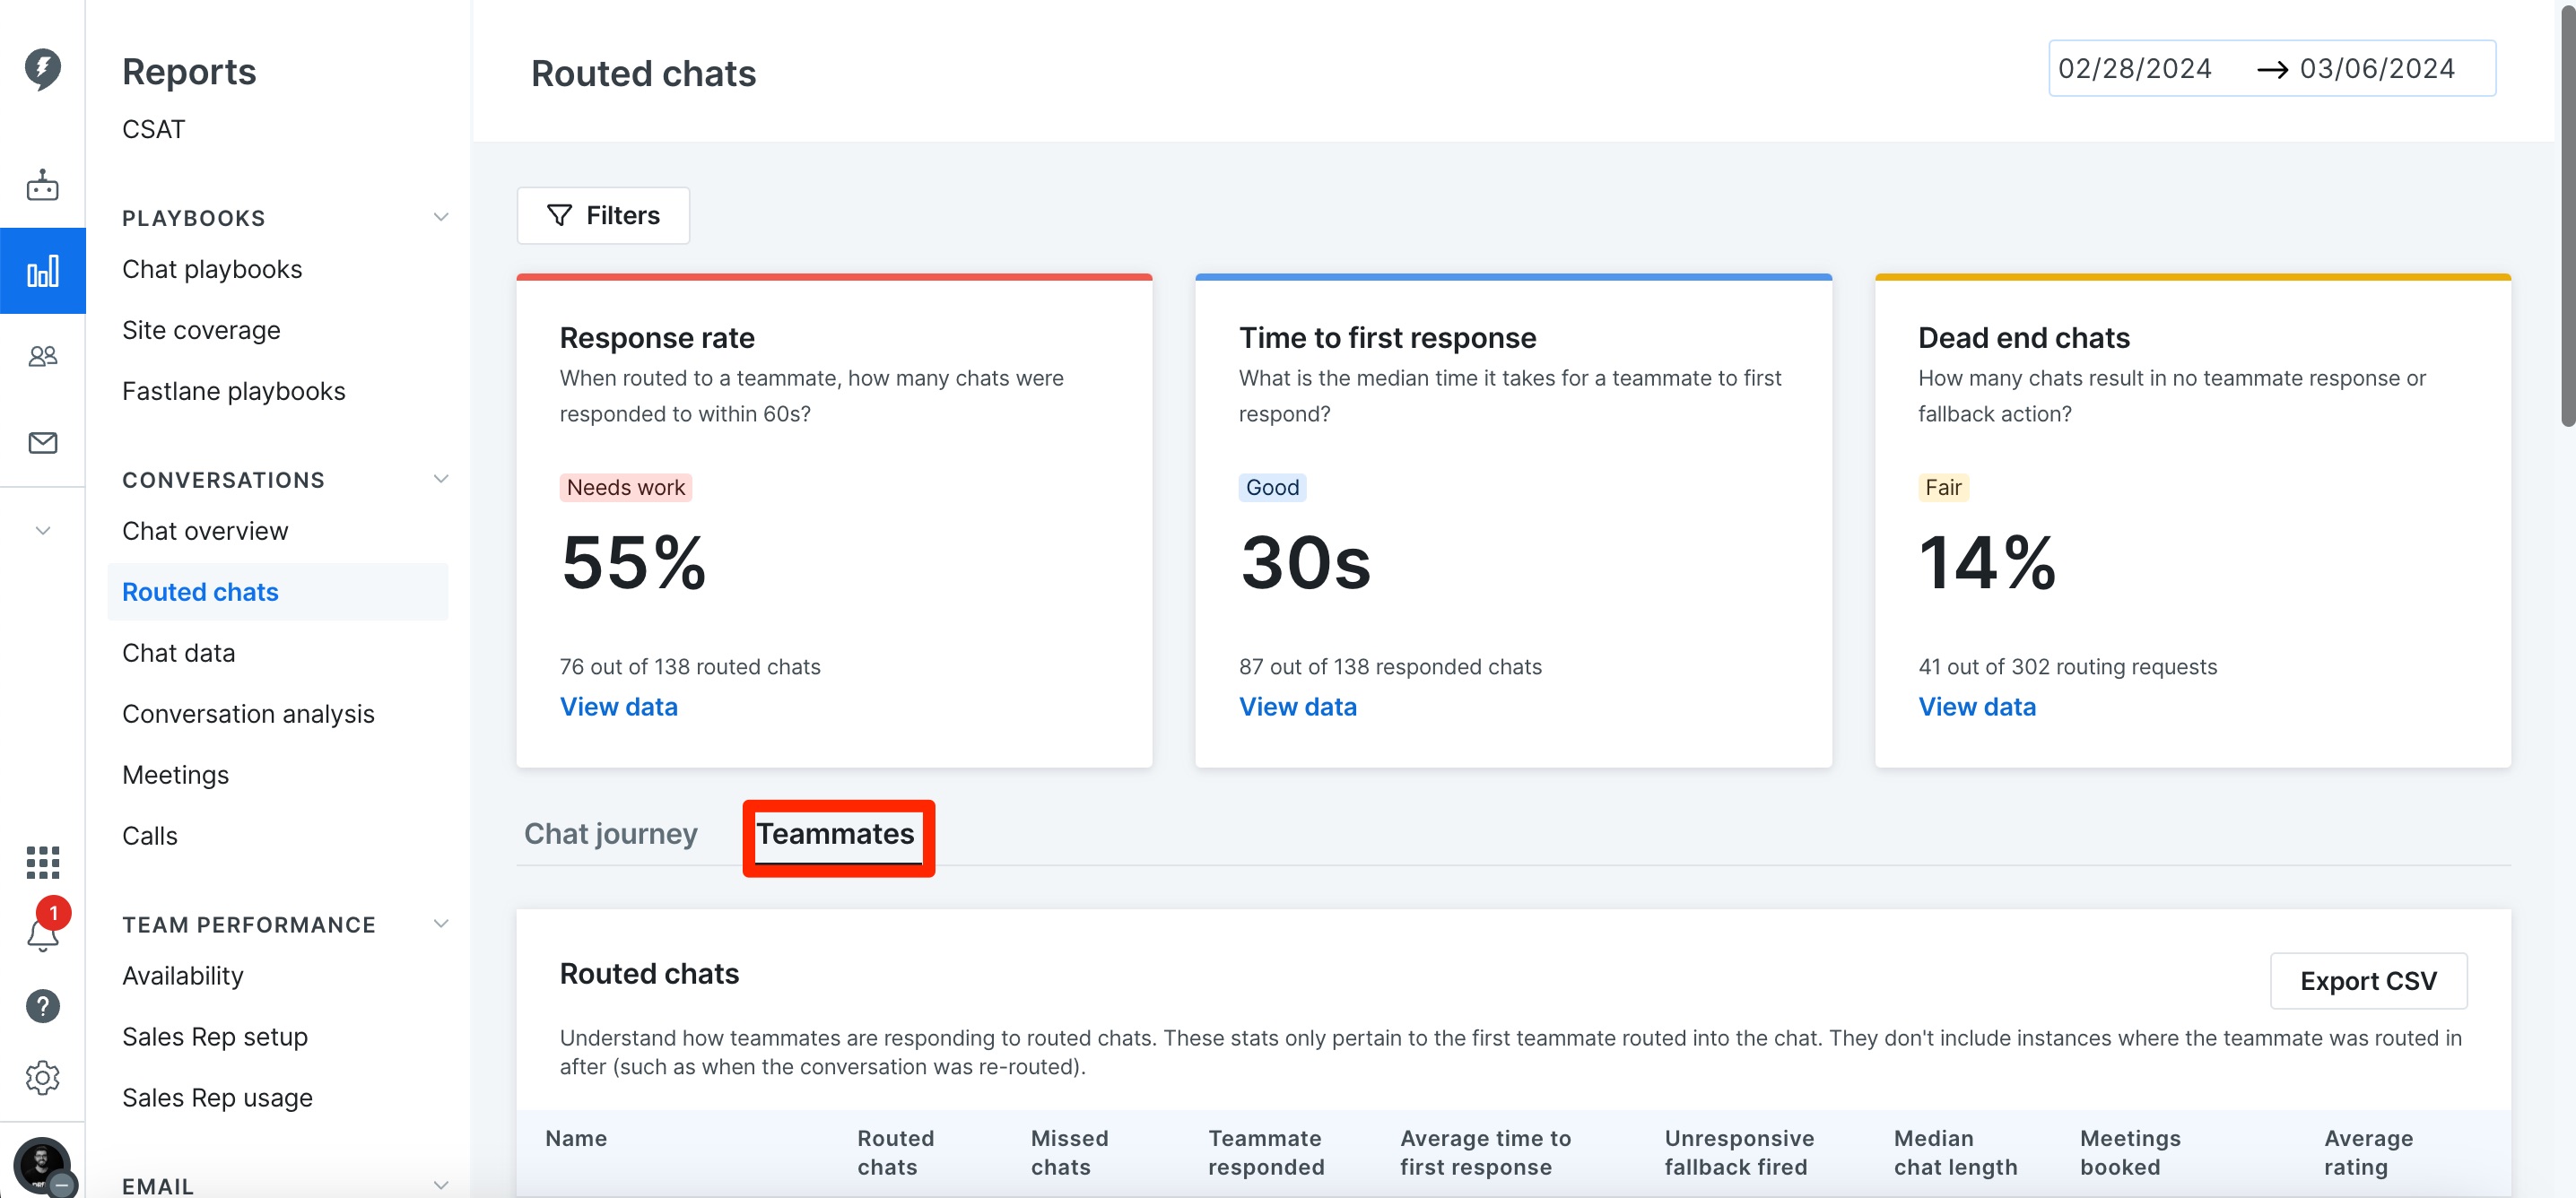
Task: Open the bot playbooks sidebar icon
Action: (42, 185)
